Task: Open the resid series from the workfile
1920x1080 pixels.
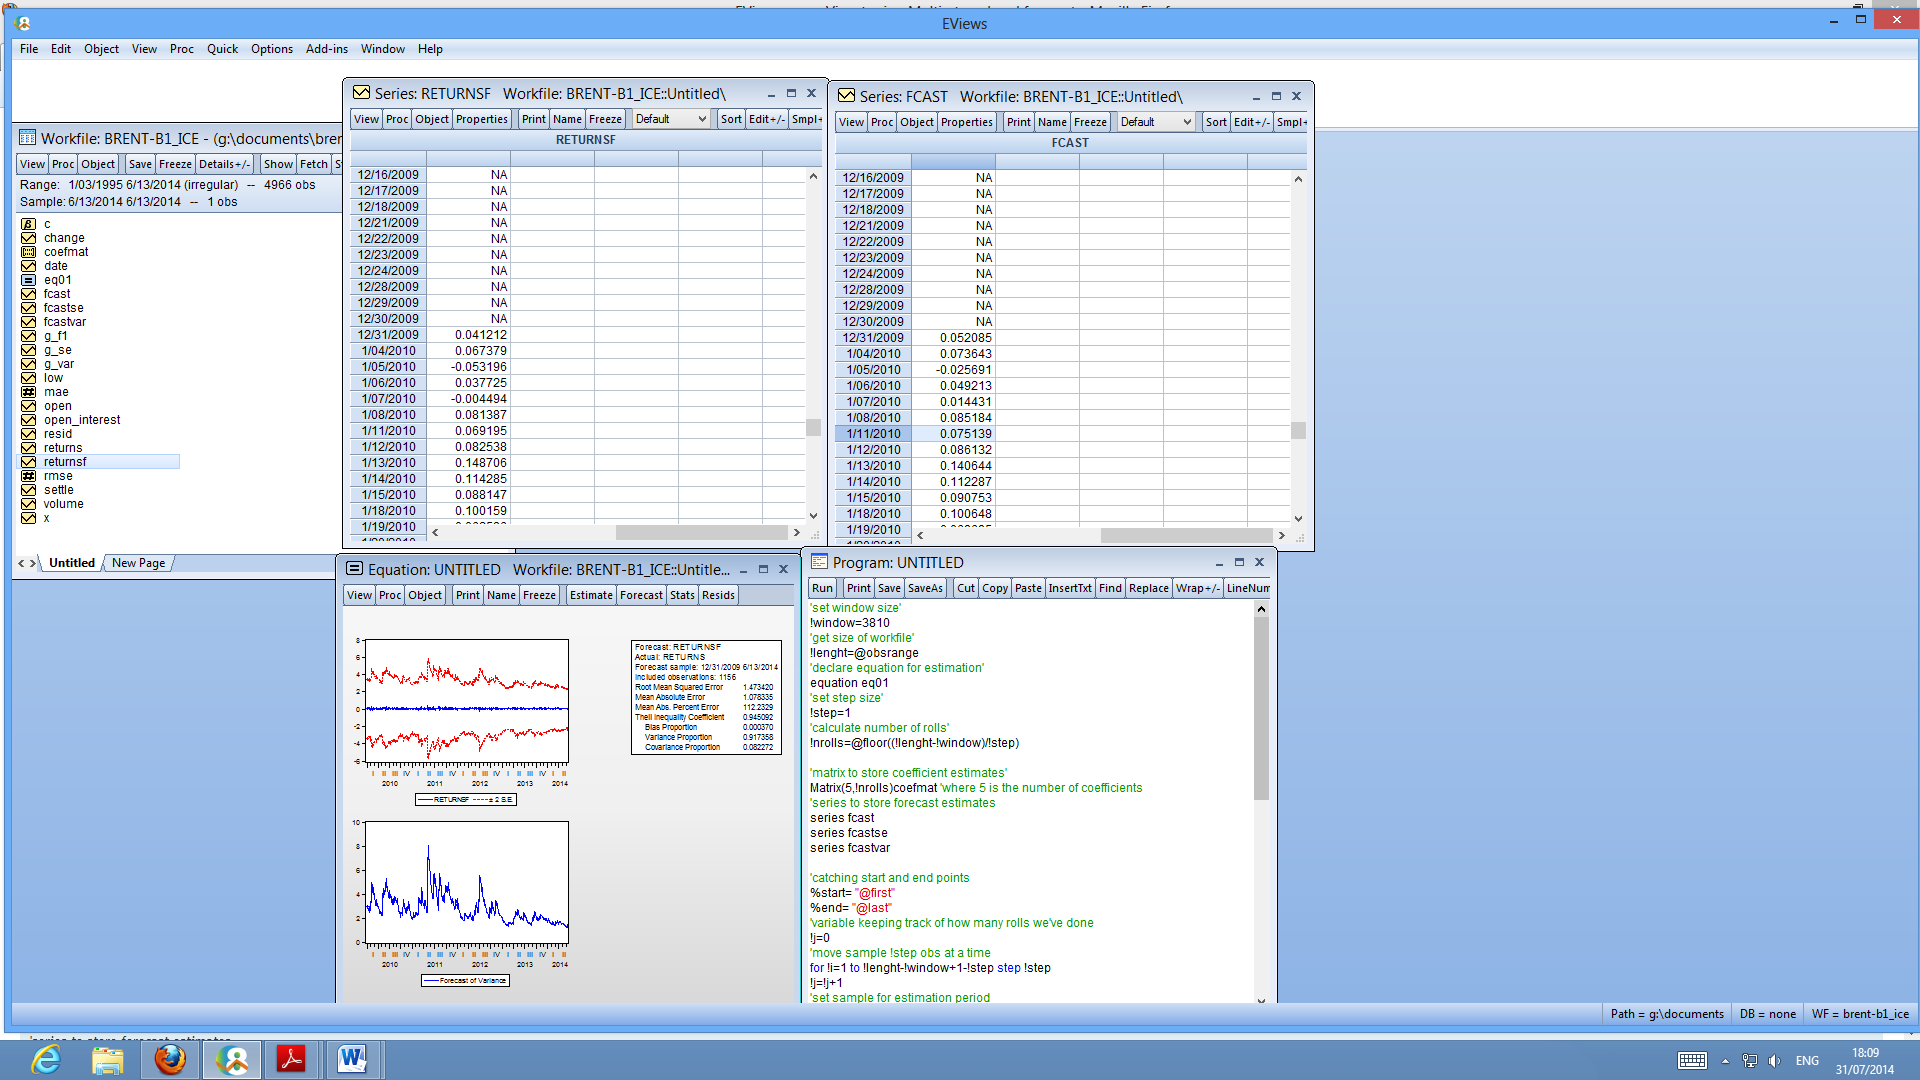Action: click(x=57, y=434)
